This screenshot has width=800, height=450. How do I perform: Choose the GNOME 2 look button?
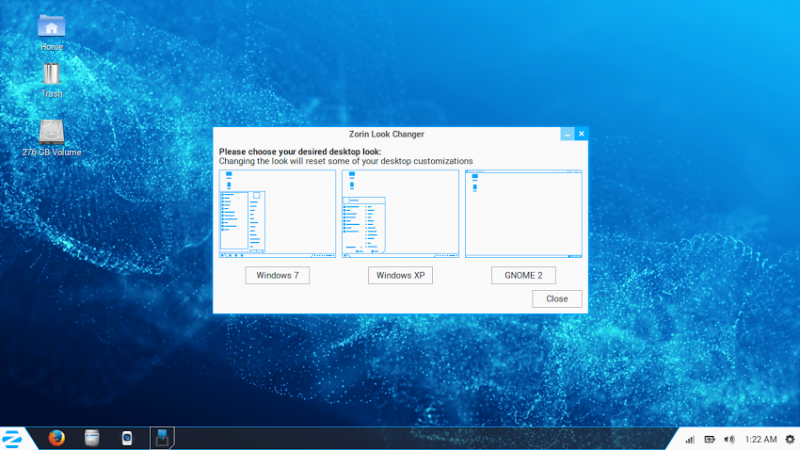523,276
